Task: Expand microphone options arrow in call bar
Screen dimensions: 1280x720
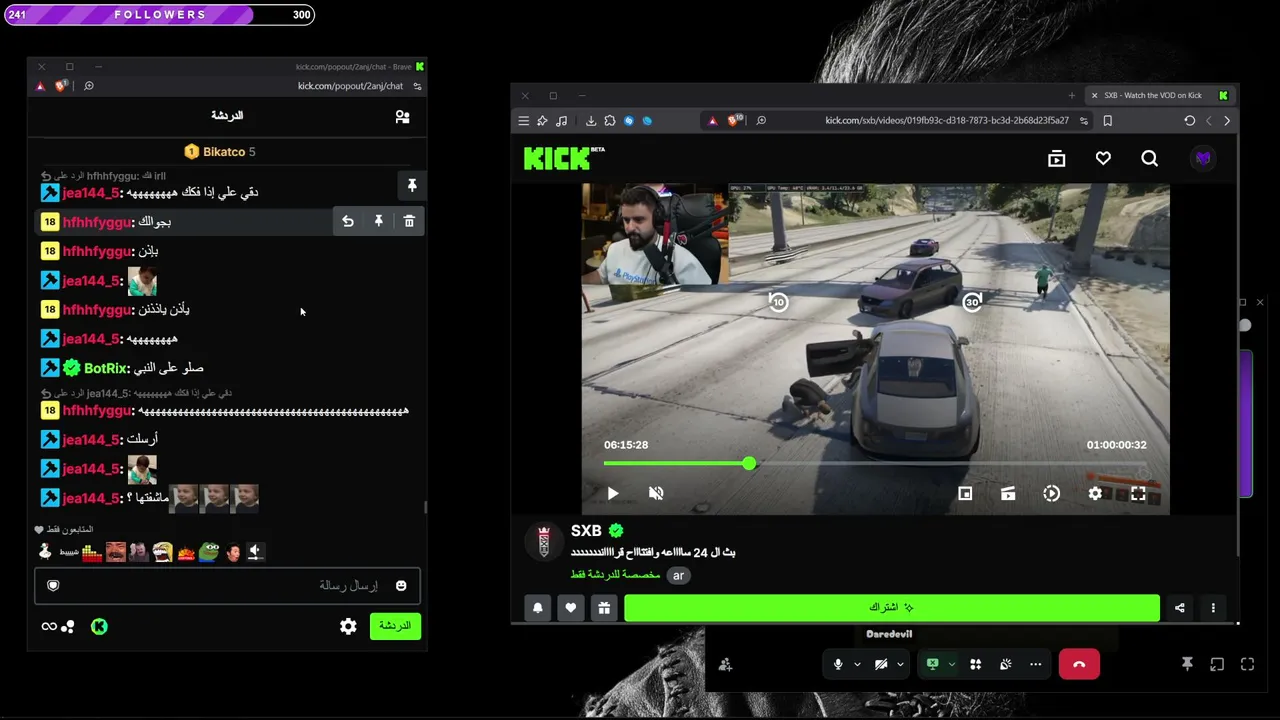Action: pyautogui.click(x=857, y=665)
